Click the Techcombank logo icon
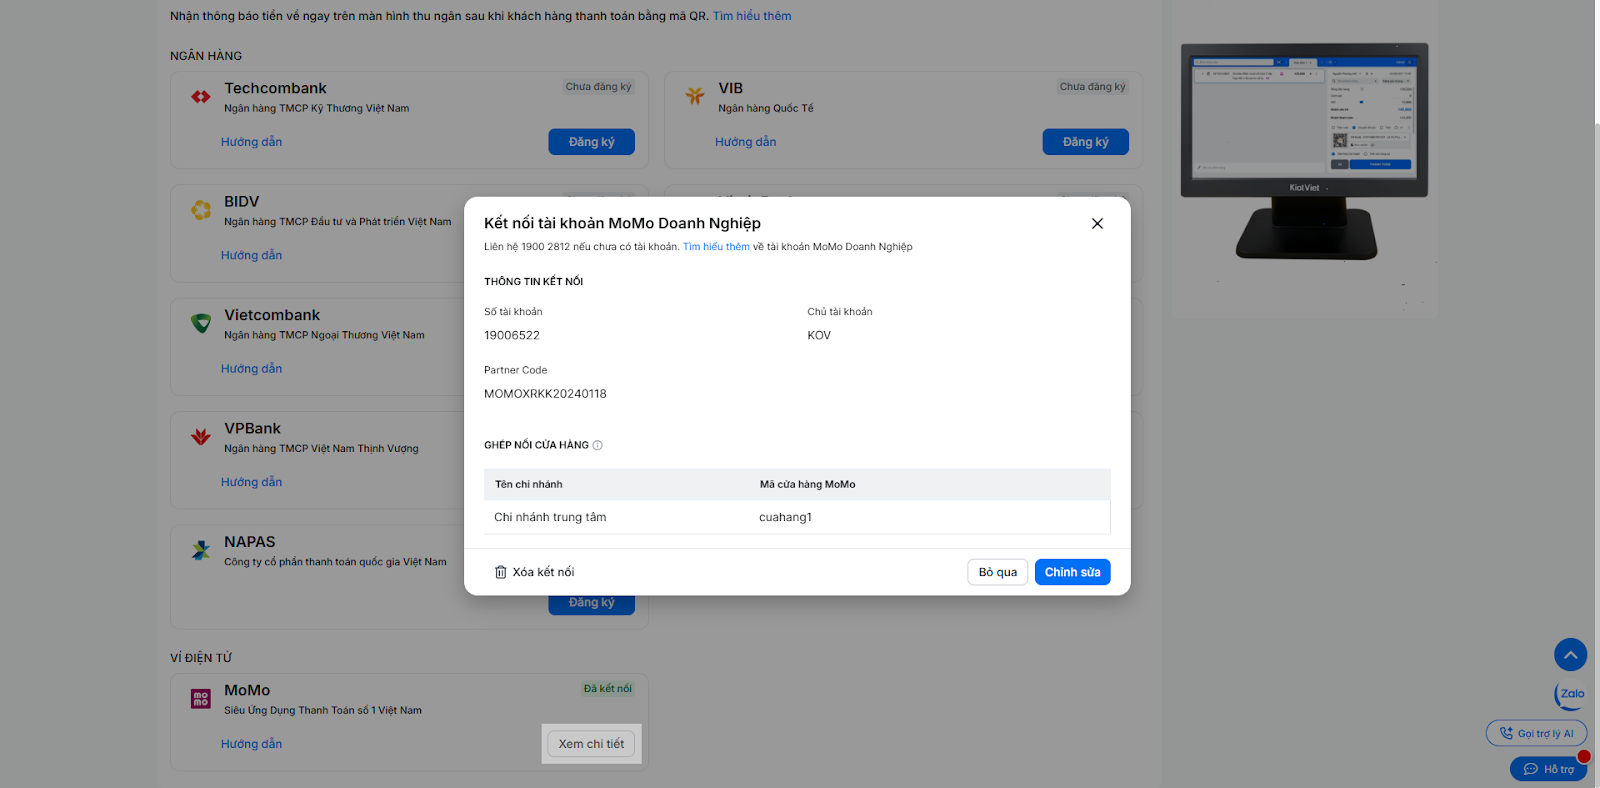The width and height of the screenshot is (1600, 788). pos(201,97)
